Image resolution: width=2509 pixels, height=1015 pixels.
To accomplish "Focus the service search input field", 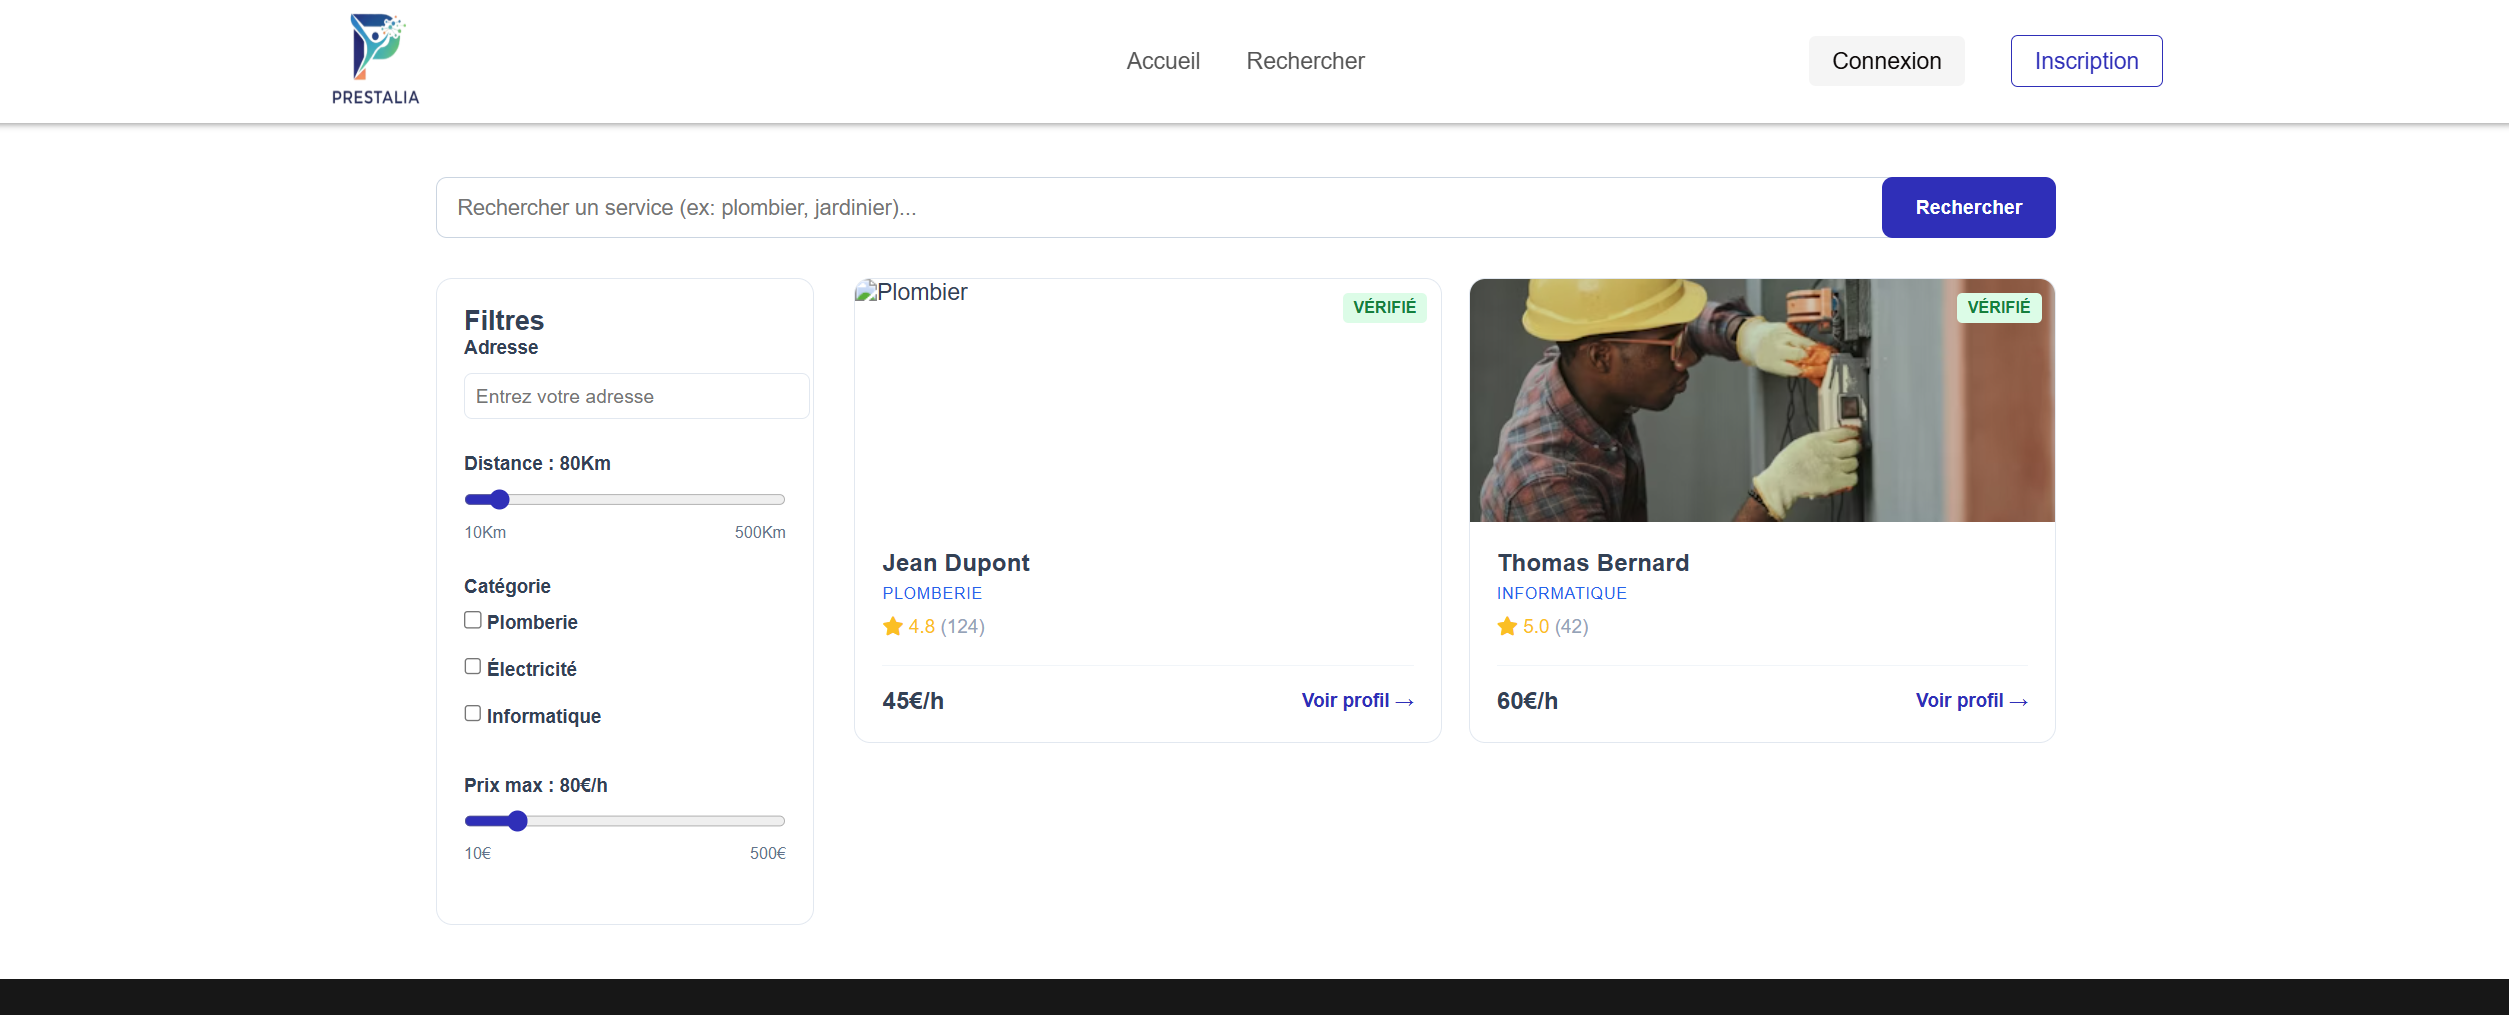I will (x=1158, y=208).
